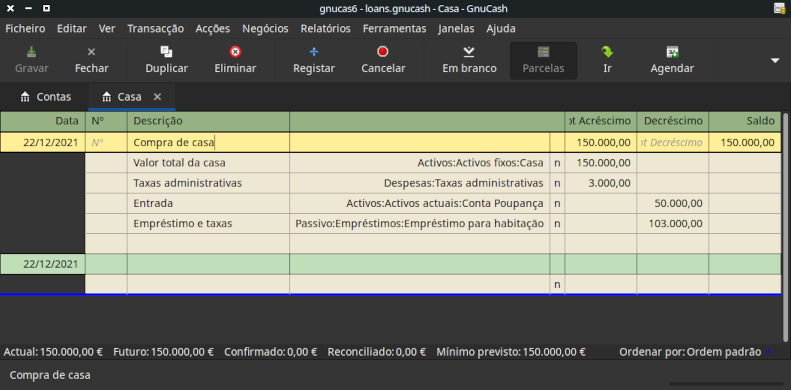Schedule the transaction with Agendar
The height and width of the screenshot is (390, 791).
tap(672, 61)
